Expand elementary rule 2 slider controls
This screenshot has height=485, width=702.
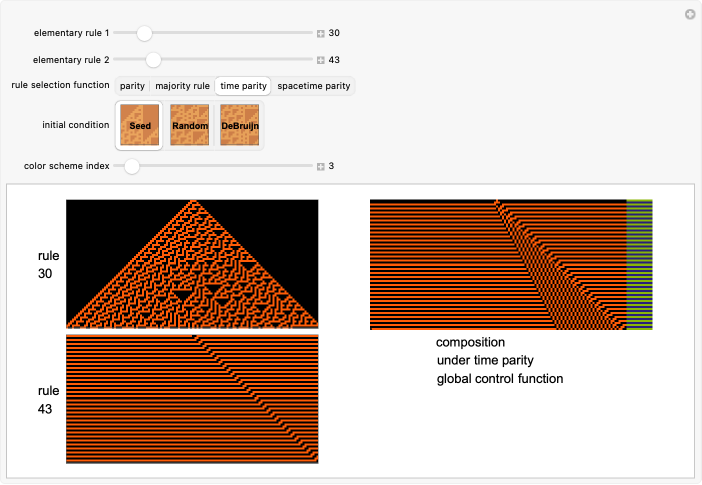click(x=320, y=59)
